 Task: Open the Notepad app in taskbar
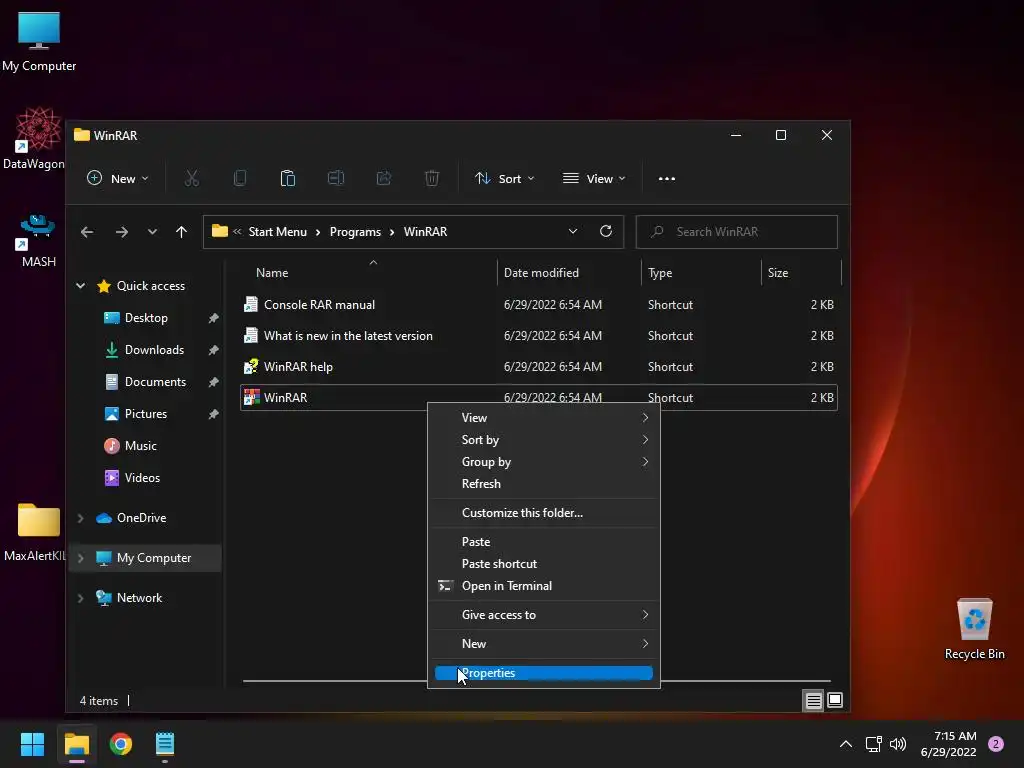point(165,744)
